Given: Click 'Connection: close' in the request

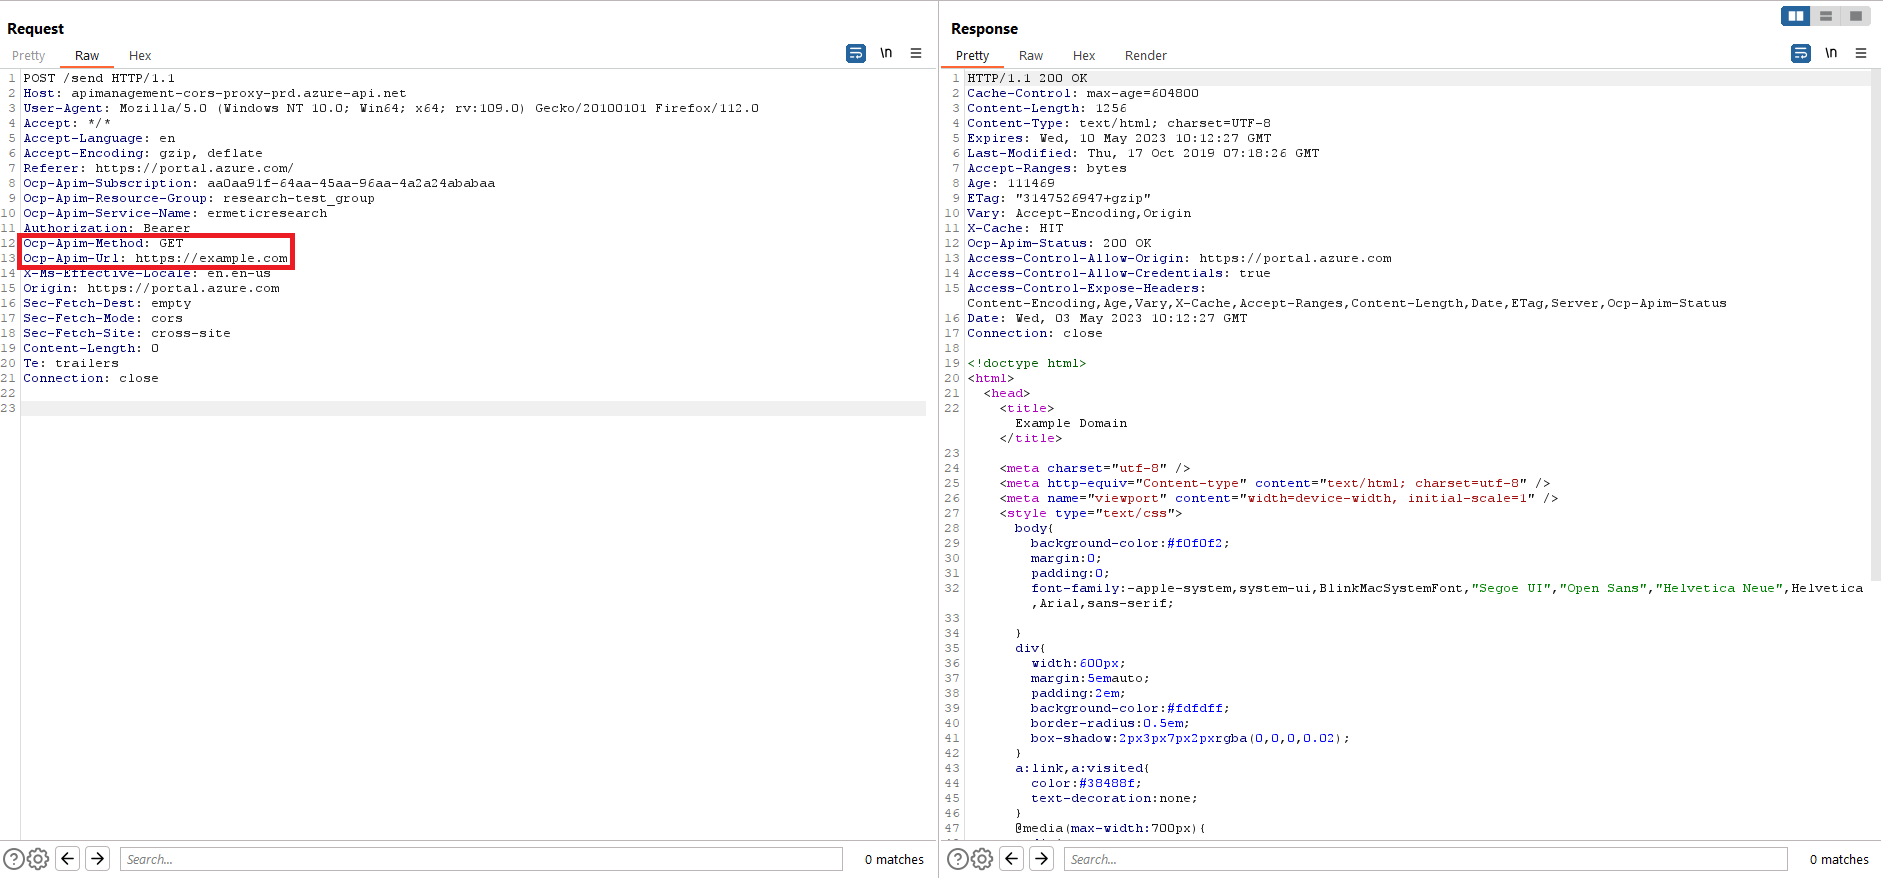Looking at the screenshot, I should 91,378.
